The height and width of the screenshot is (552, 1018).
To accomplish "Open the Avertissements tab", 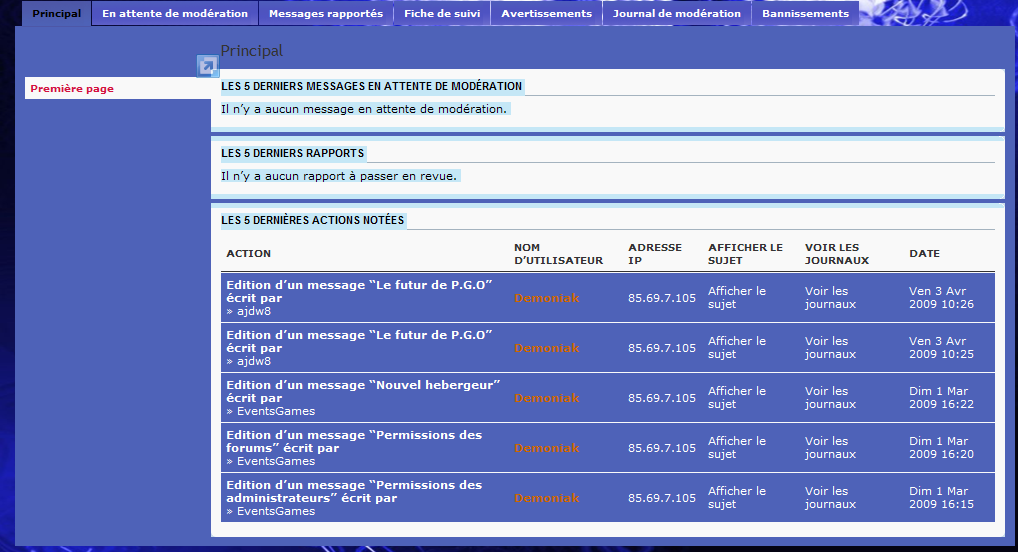I will click(546, 14).
